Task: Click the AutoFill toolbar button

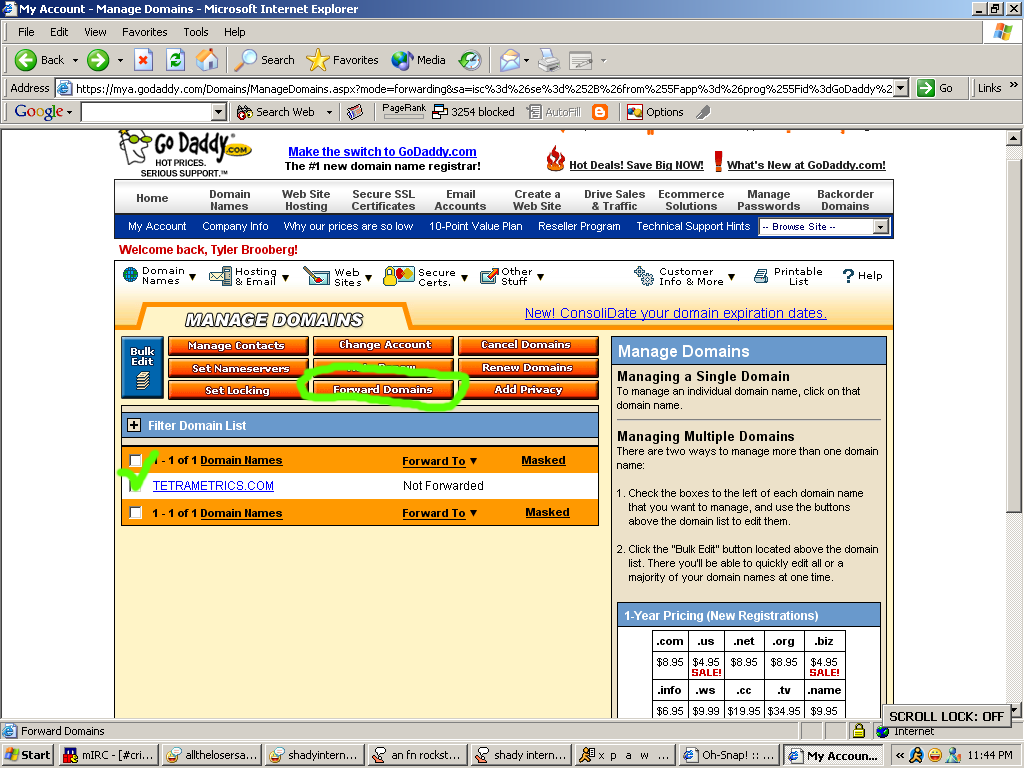Action: coord(554,112)
